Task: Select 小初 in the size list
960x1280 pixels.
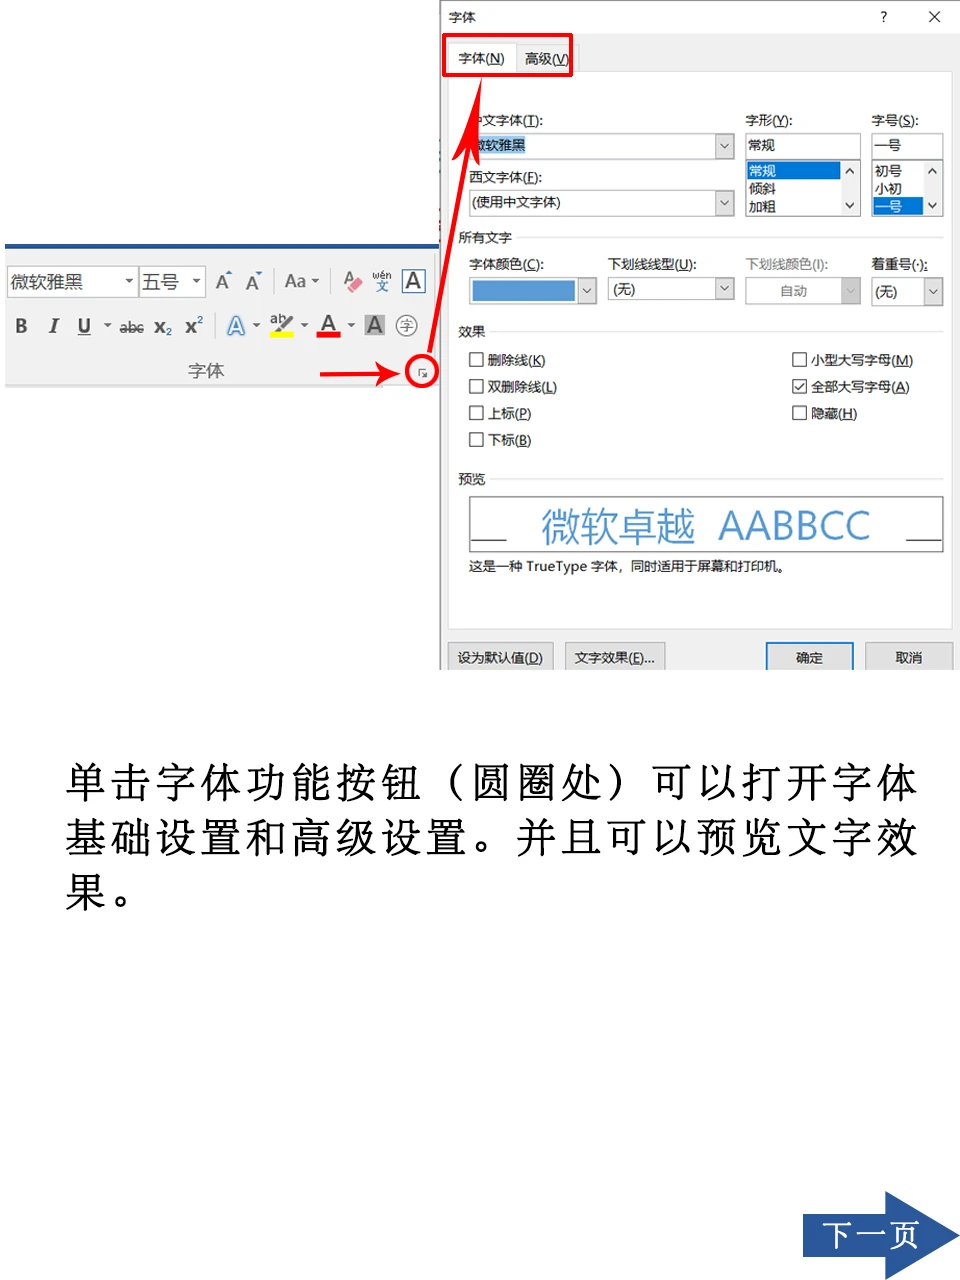Action: (897, 188)
